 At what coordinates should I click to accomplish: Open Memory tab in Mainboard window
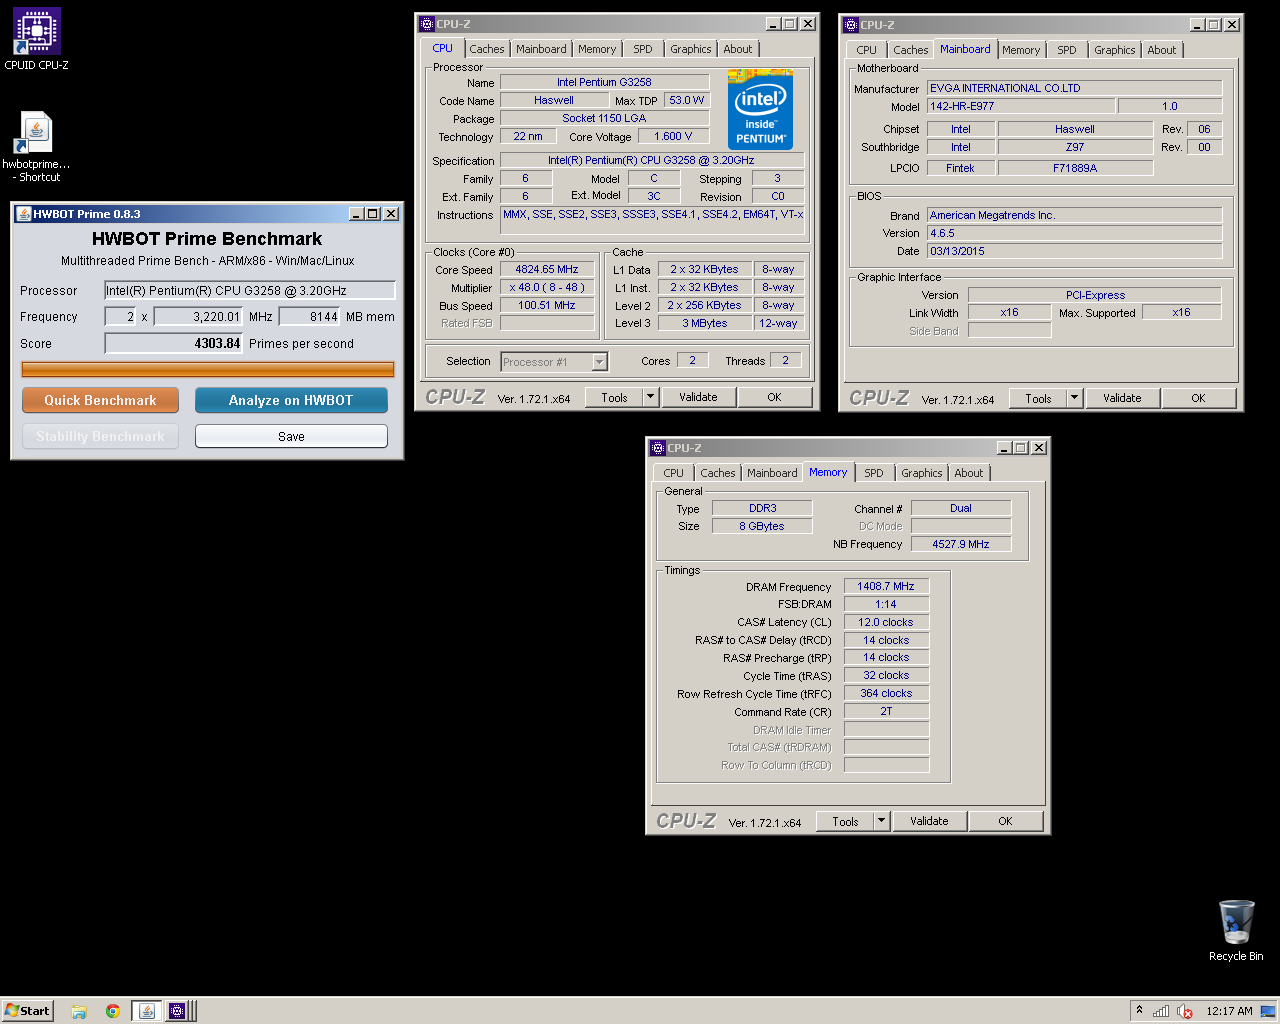(x=1021, y=50)
